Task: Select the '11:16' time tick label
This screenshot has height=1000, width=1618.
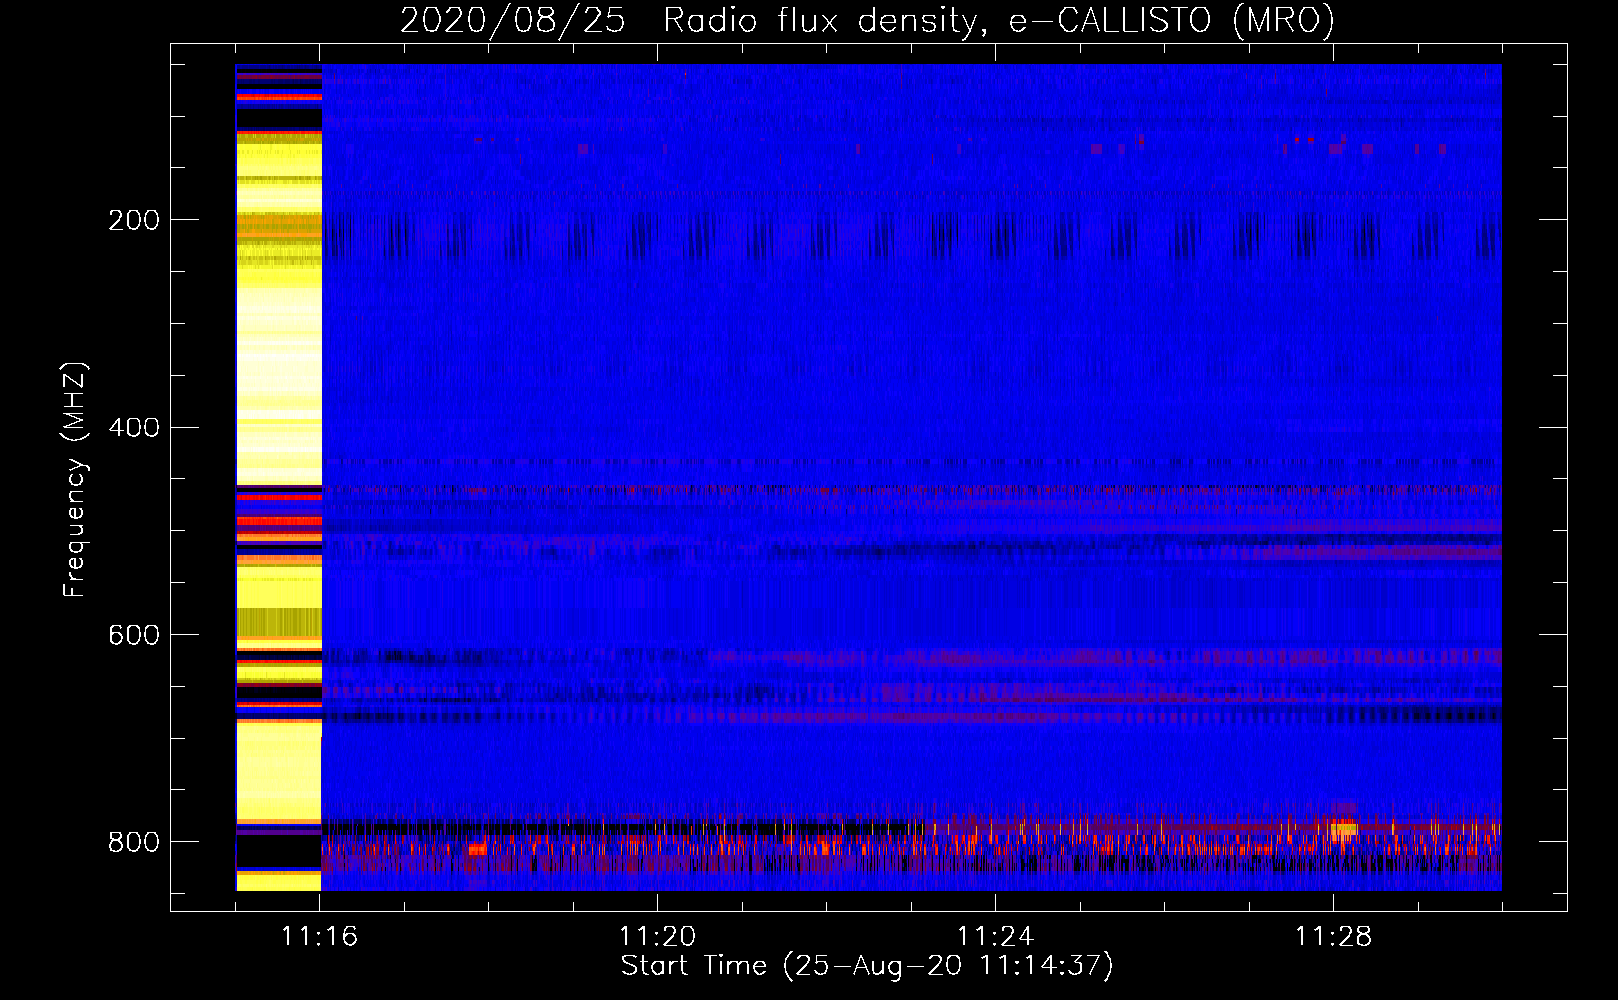Action: 320,937
